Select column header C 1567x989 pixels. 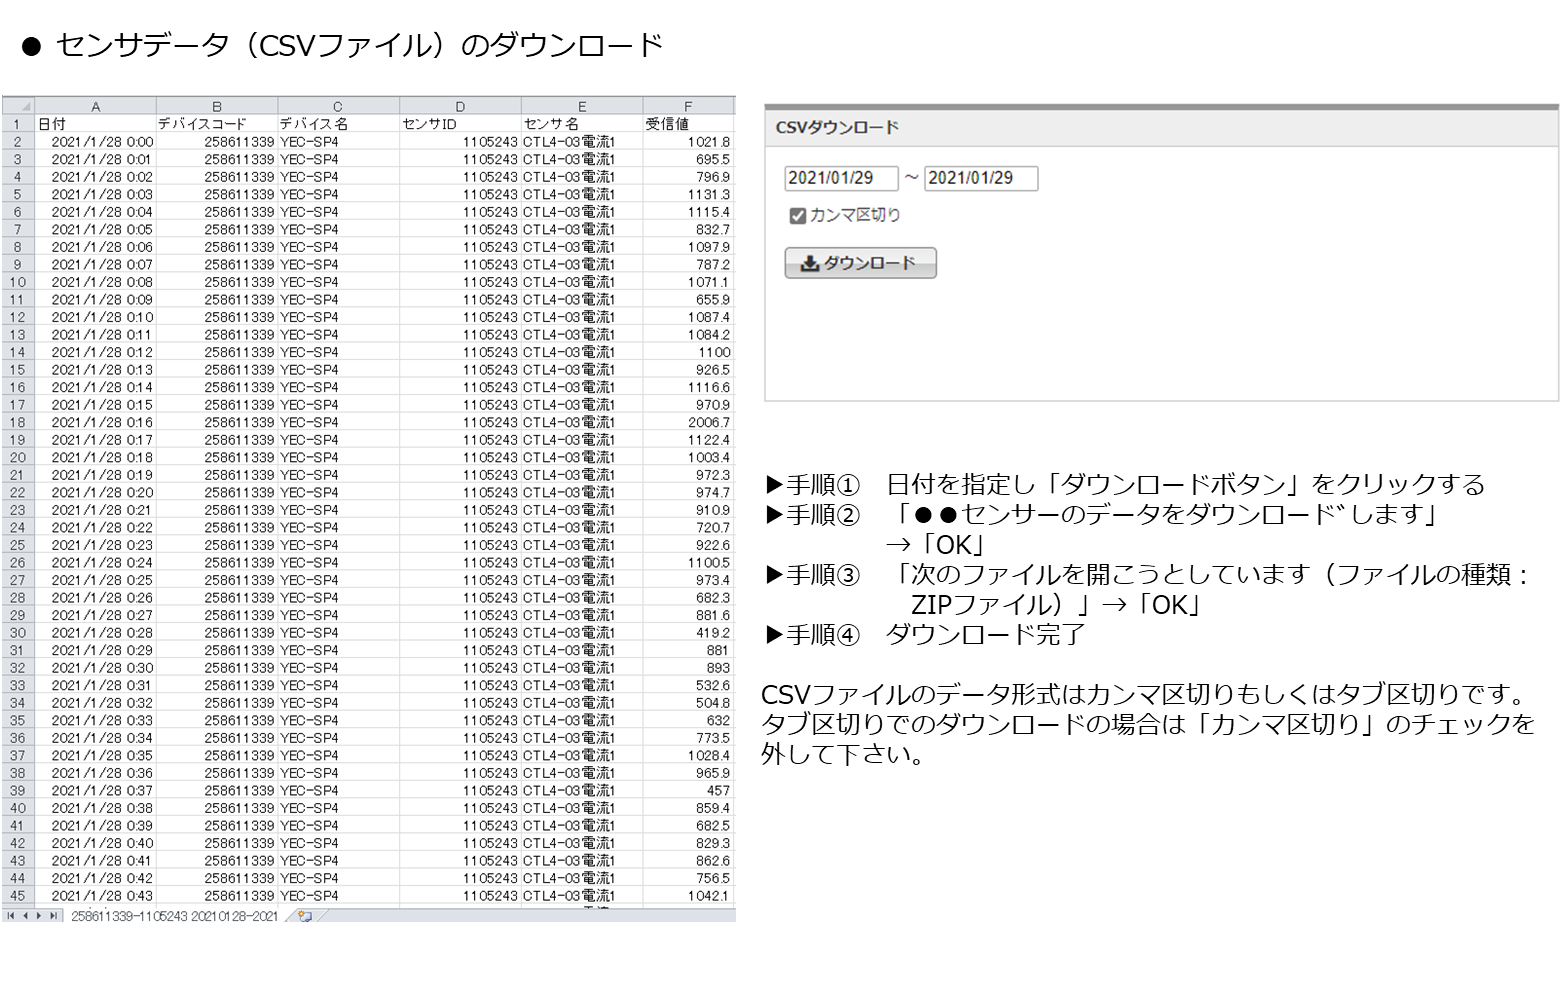pos(338,106)
